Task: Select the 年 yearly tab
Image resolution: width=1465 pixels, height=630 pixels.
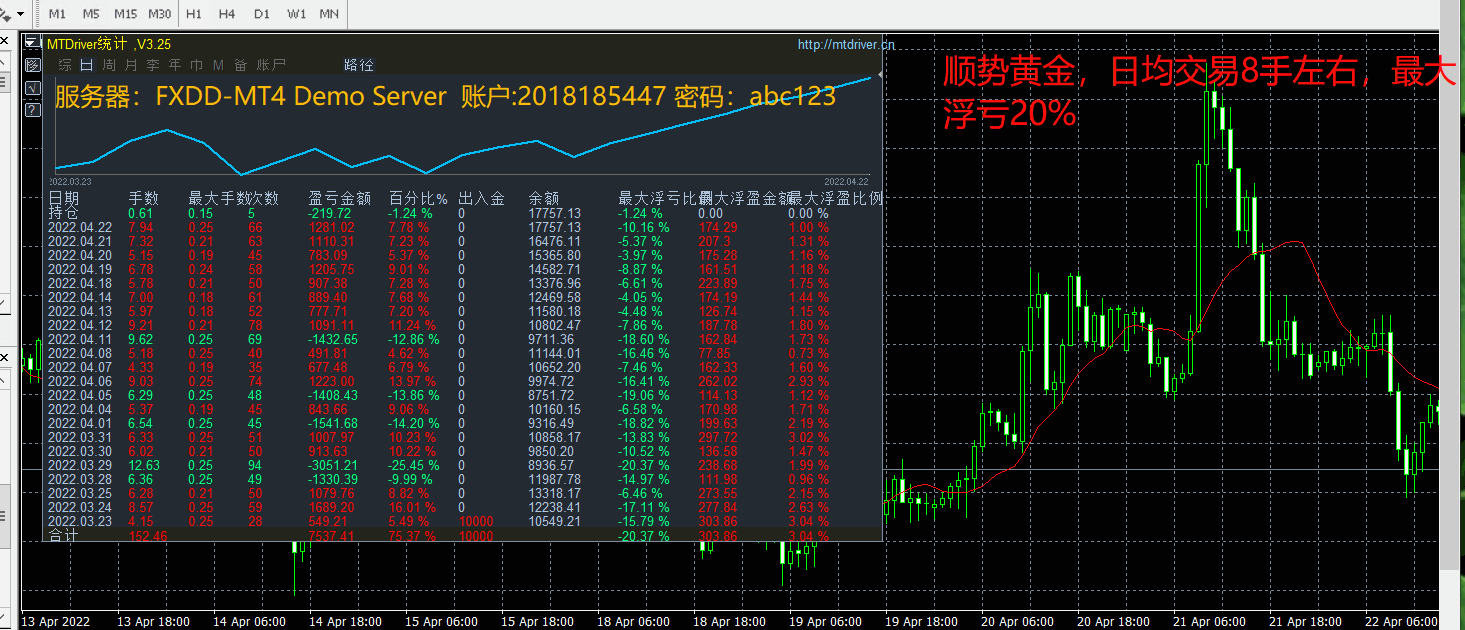Action: click(x=175, y=65)
